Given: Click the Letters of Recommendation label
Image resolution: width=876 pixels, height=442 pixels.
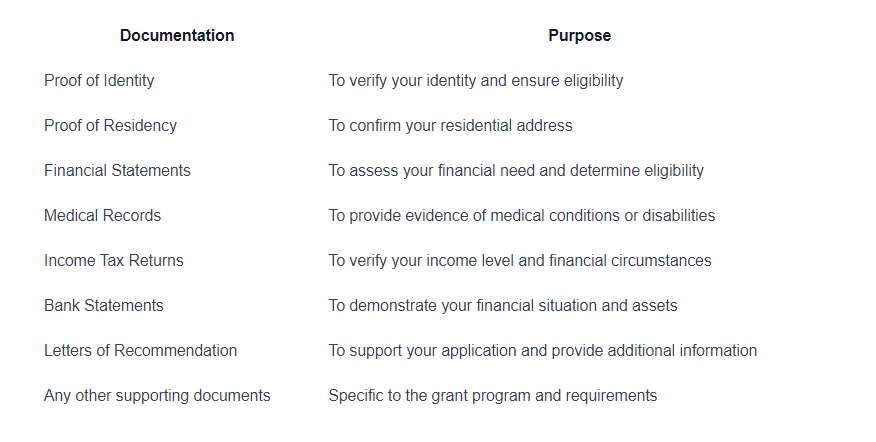Looking at the screenshot, I should [x=141, y=350].
